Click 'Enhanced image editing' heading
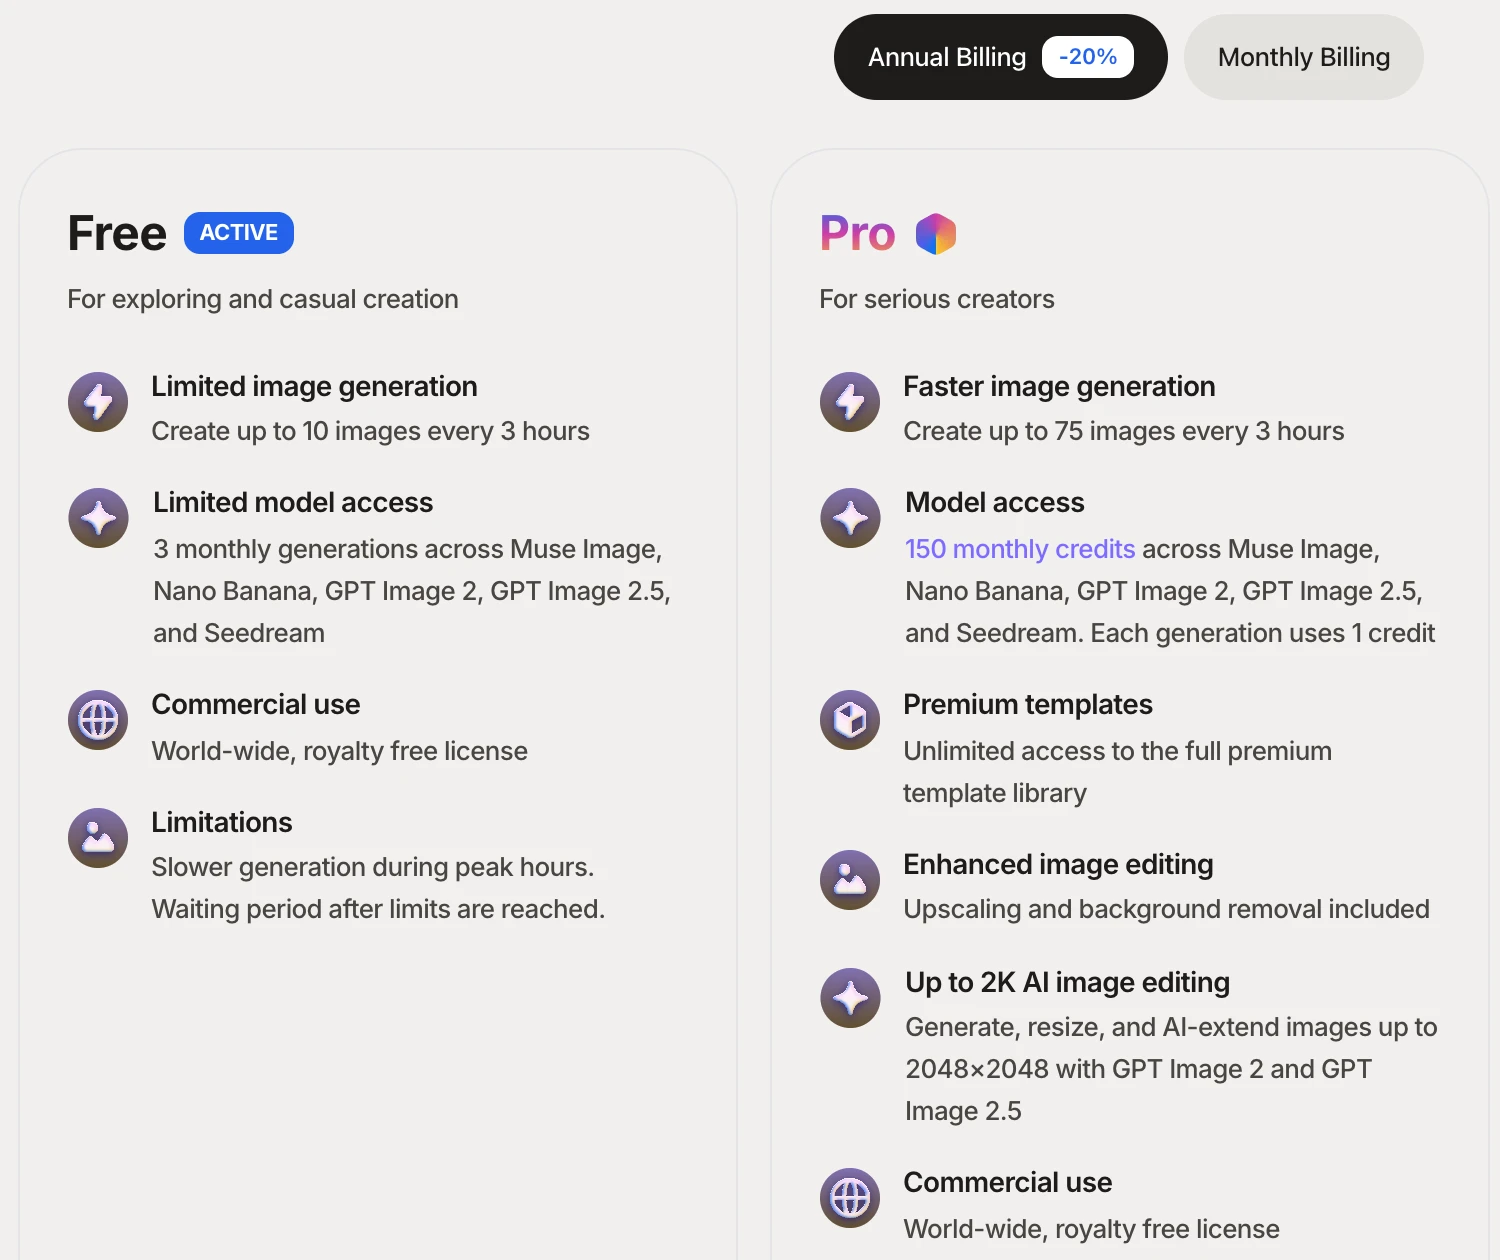Viewport: 1500px width, 1260px height. [1058, 864]
